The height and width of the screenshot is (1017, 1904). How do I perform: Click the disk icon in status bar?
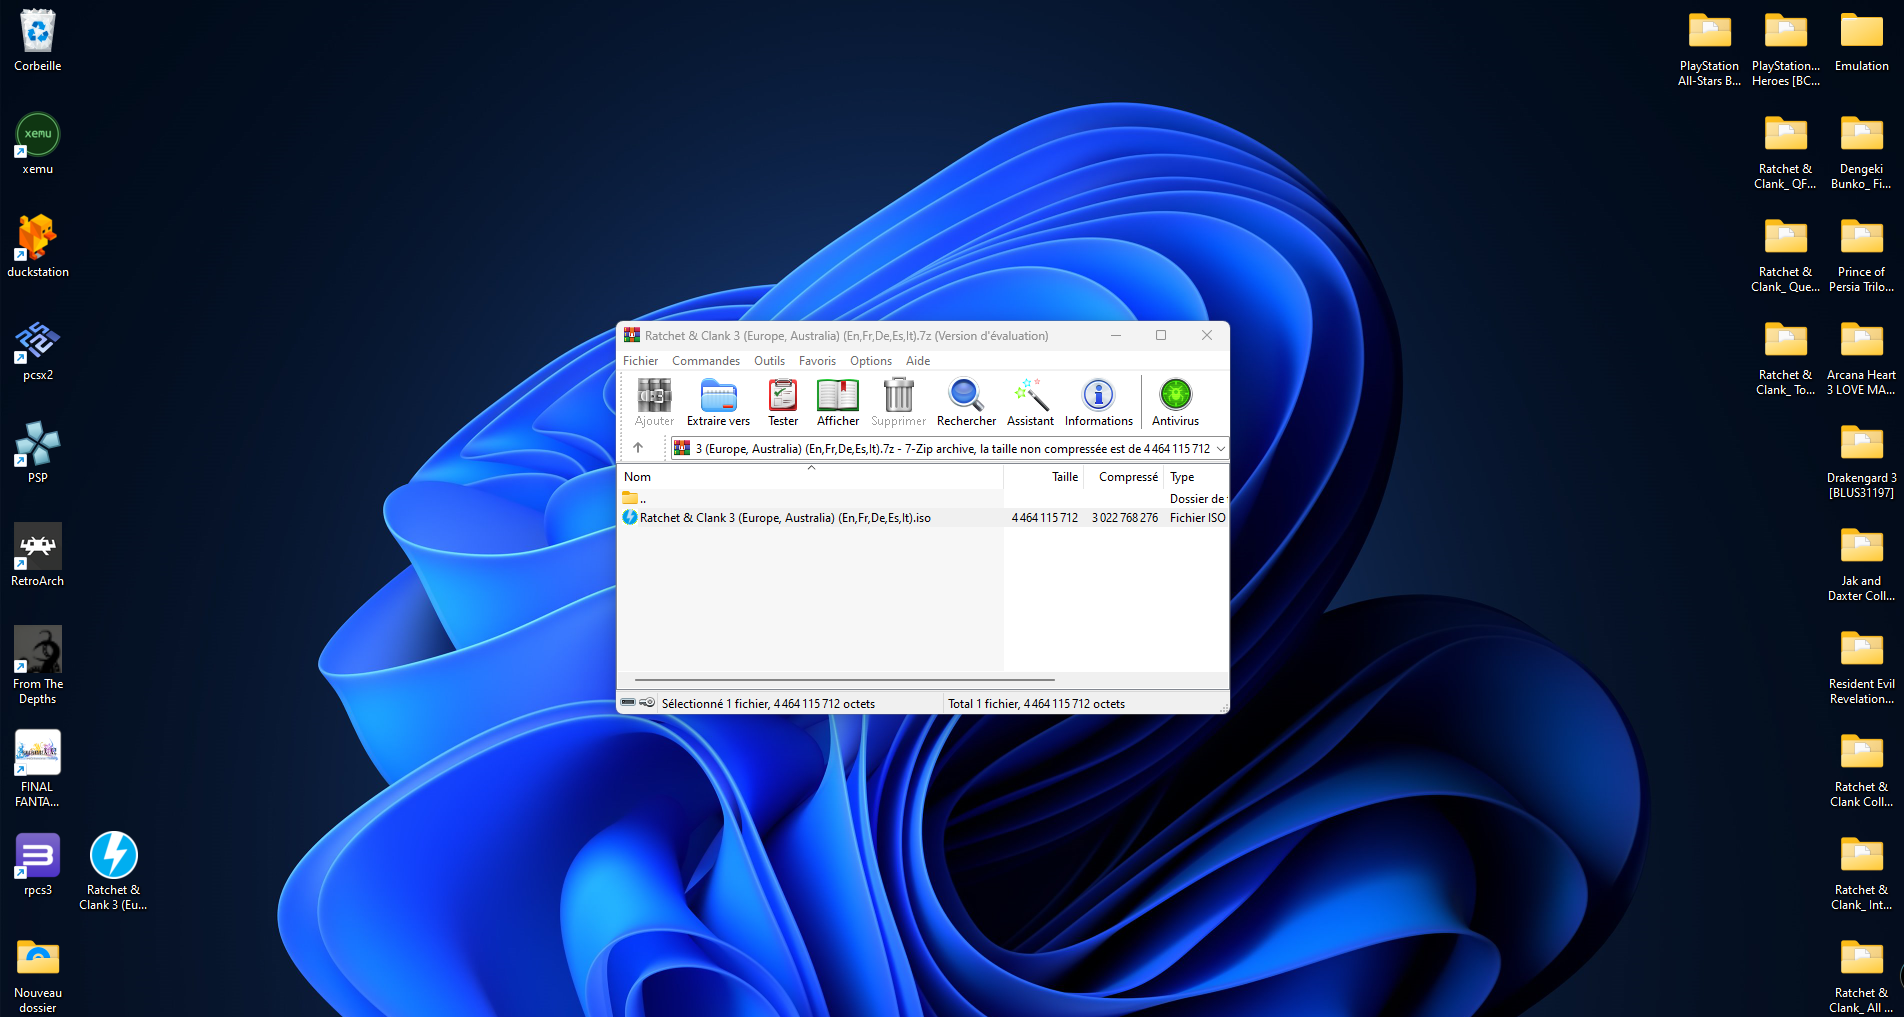point(628,703)
